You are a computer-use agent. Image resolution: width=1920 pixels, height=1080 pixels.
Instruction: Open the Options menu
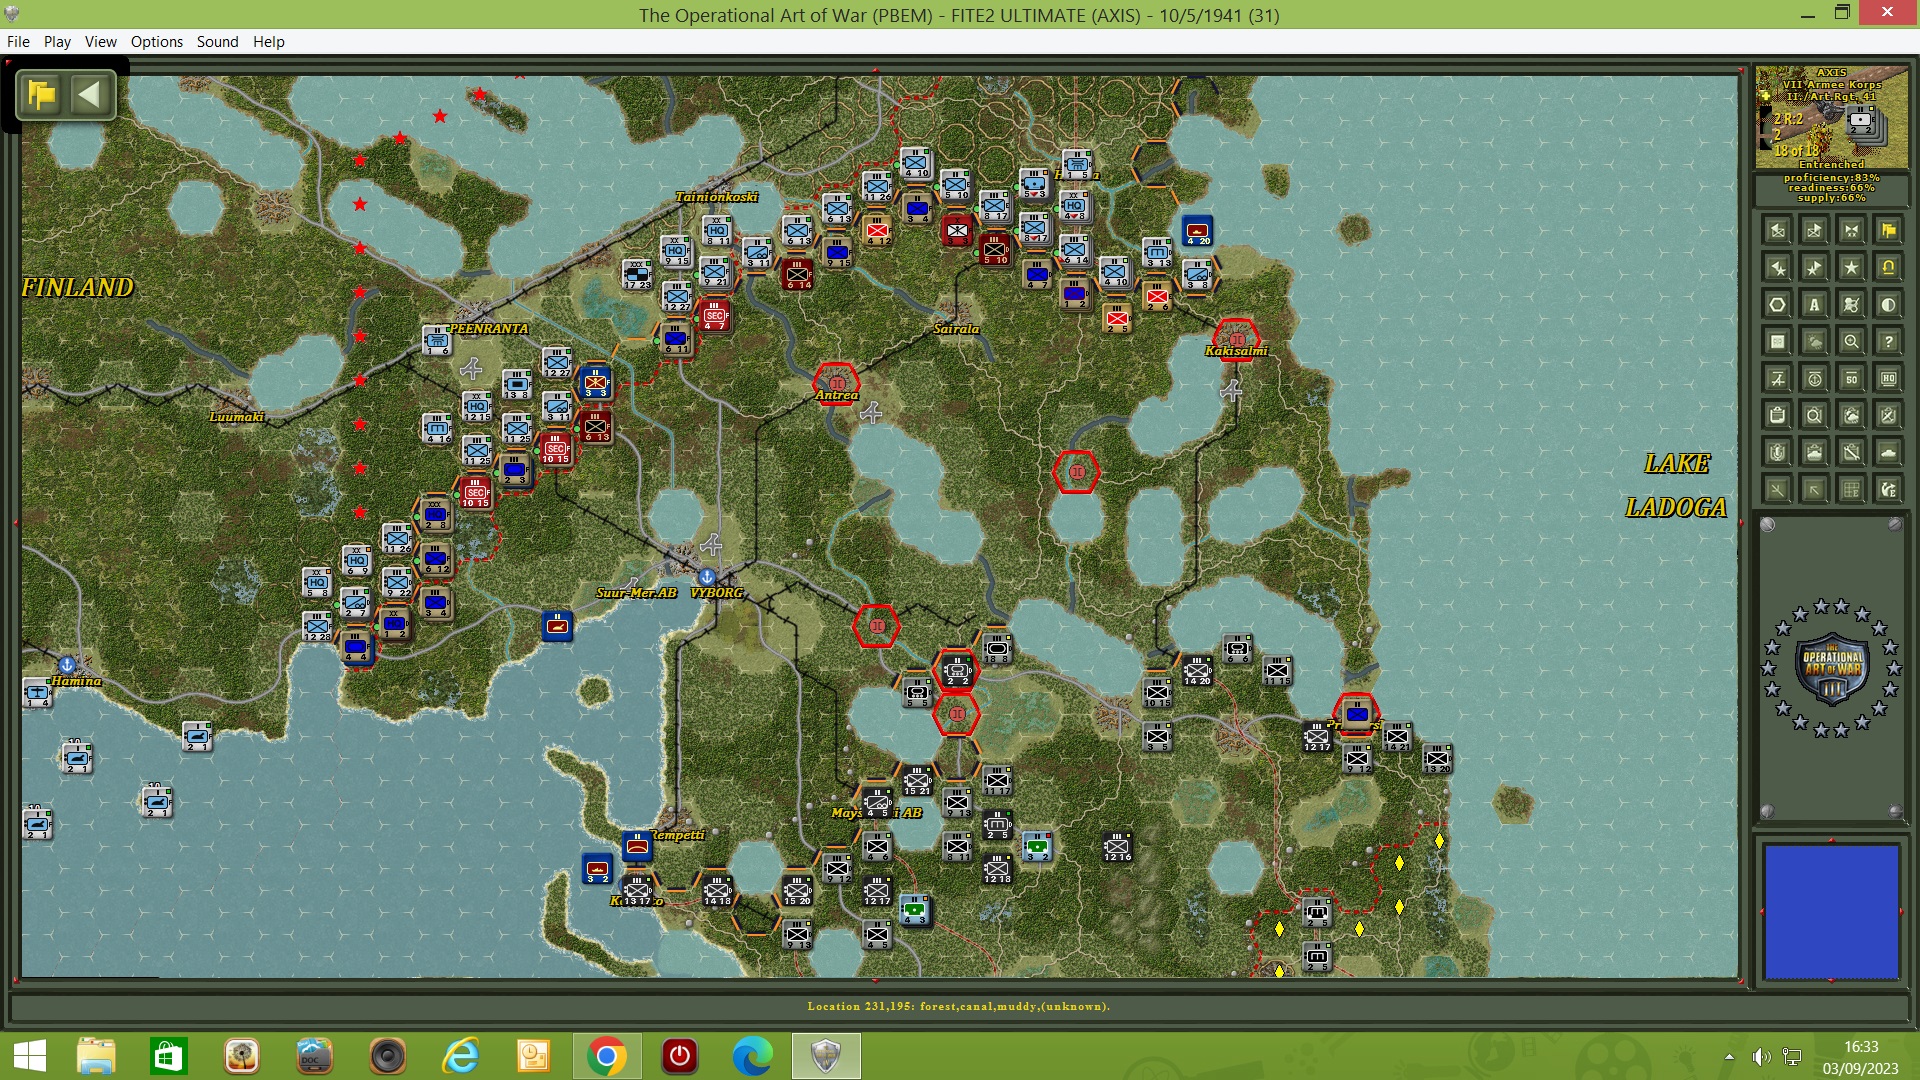[x=157, y=41]
